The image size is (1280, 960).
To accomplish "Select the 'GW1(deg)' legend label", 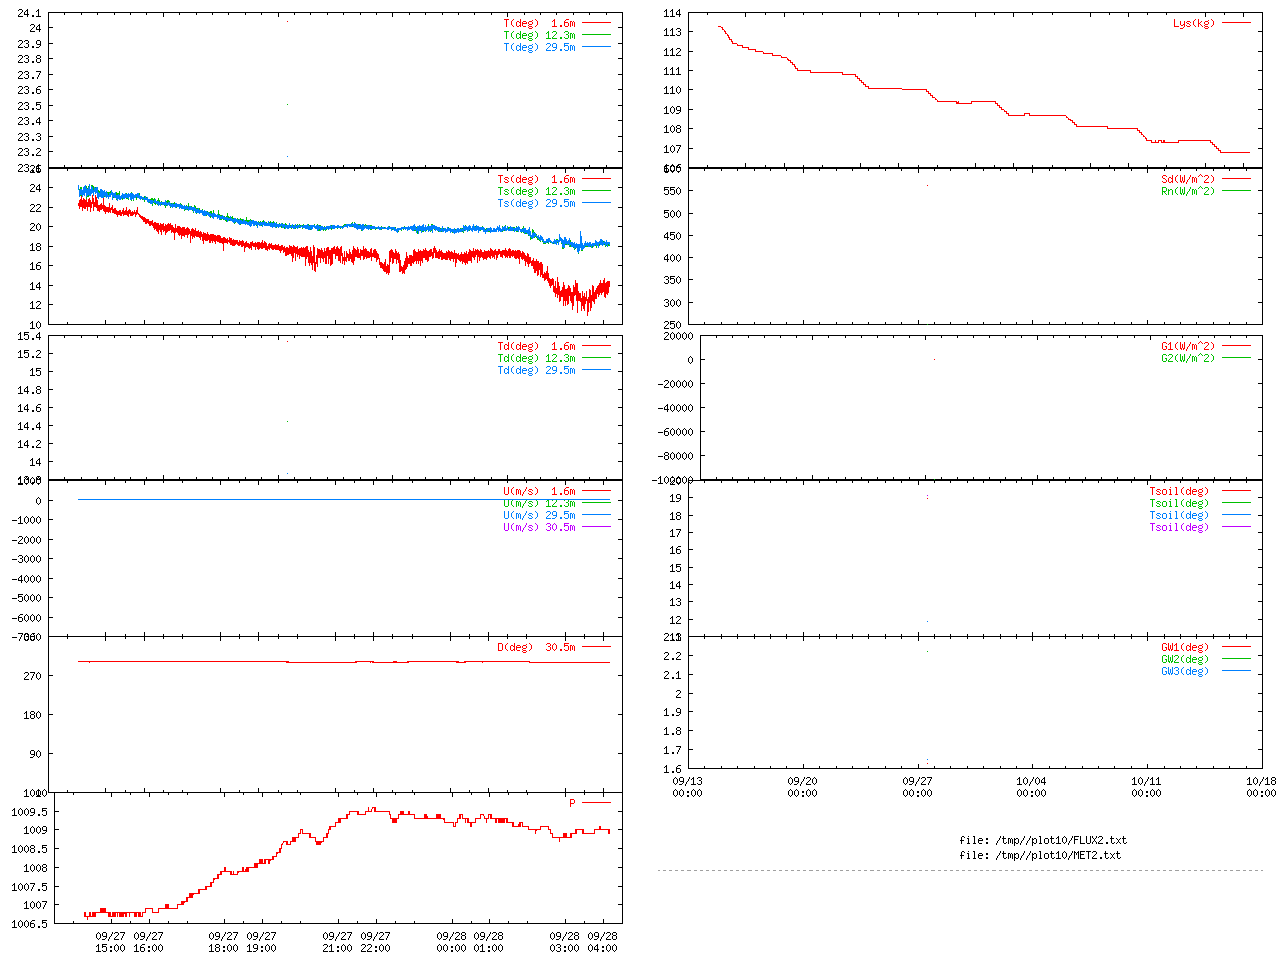I will coord(1185,647).
